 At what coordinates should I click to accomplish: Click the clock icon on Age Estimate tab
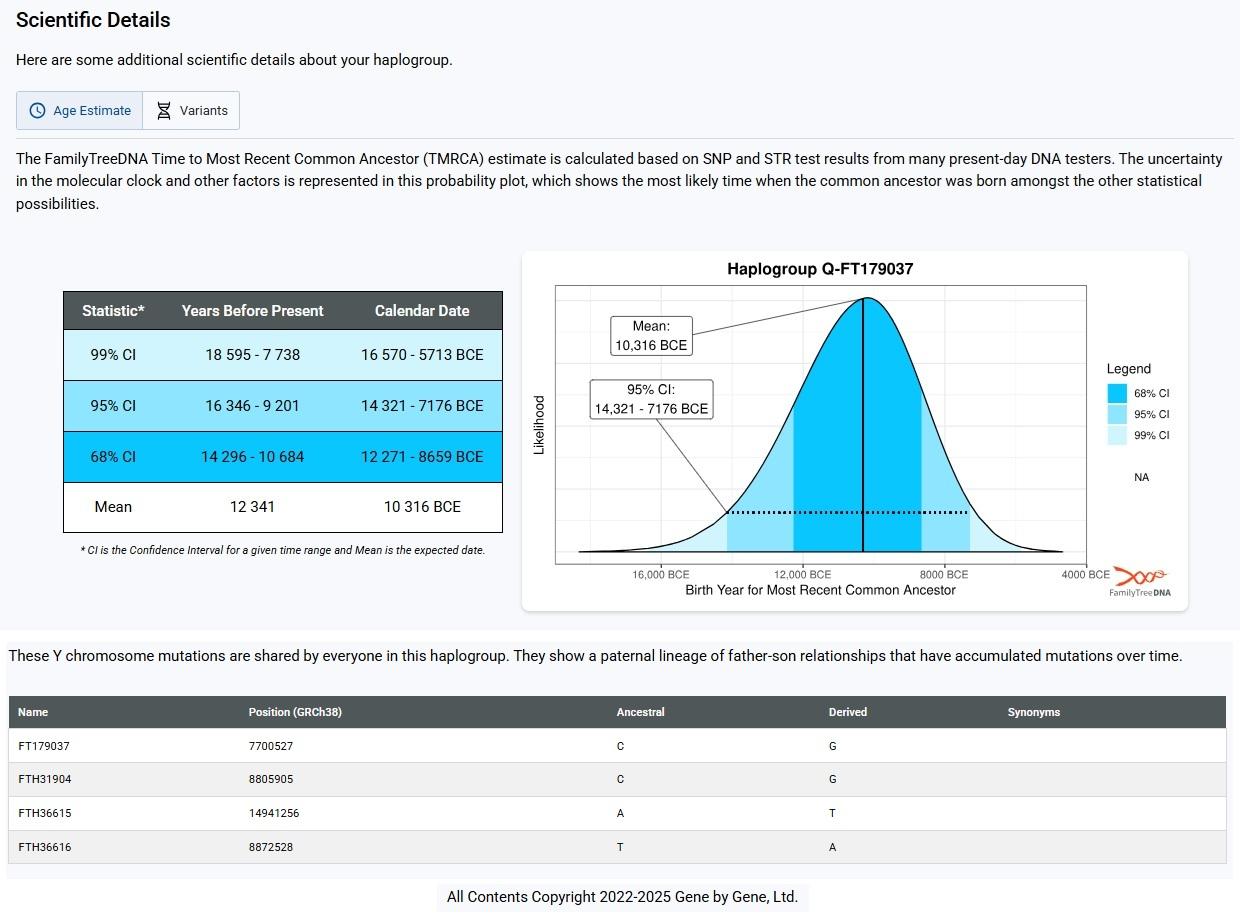click(x=37, y=111)
